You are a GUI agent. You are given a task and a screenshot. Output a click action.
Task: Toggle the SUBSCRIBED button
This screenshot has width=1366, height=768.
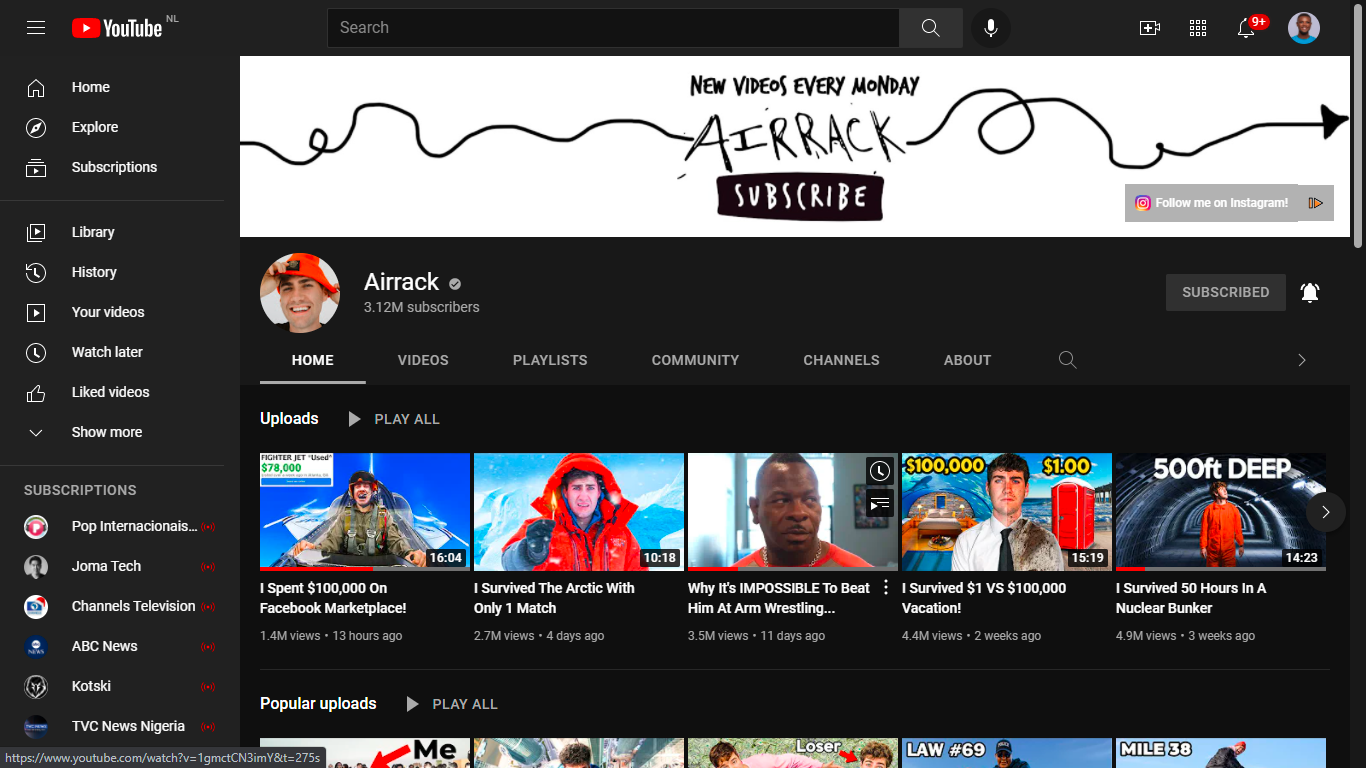click(x=1226, y=292)
